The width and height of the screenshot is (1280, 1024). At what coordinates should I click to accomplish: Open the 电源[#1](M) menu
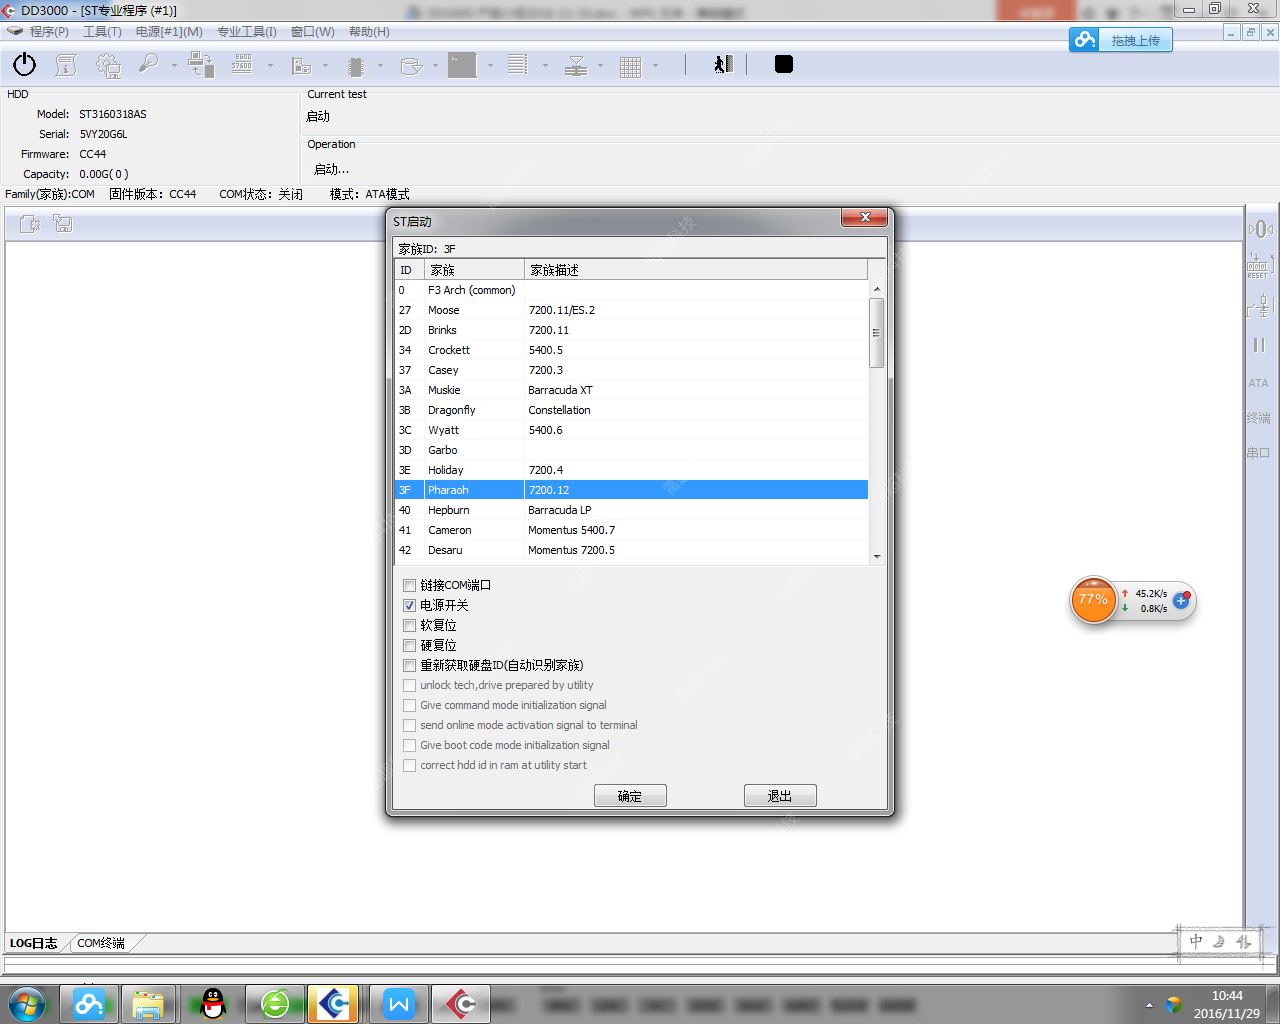169,32
